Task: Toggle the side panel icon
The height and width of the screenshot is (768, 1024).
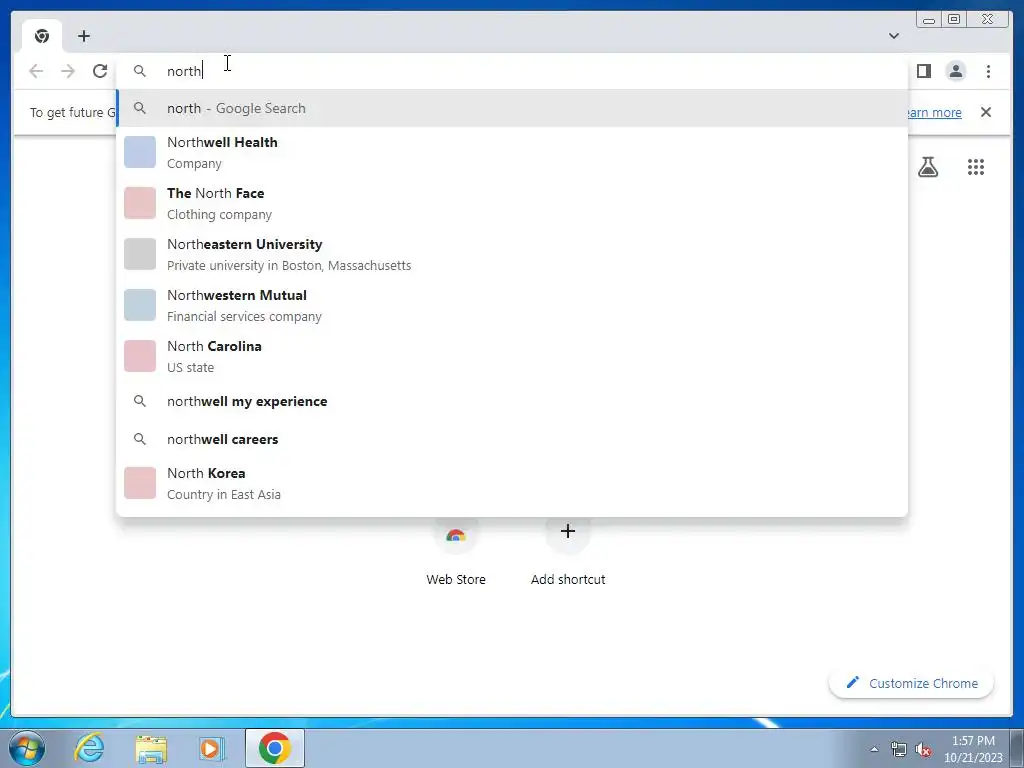Action: pyautogui.click(x=923, y=71)
